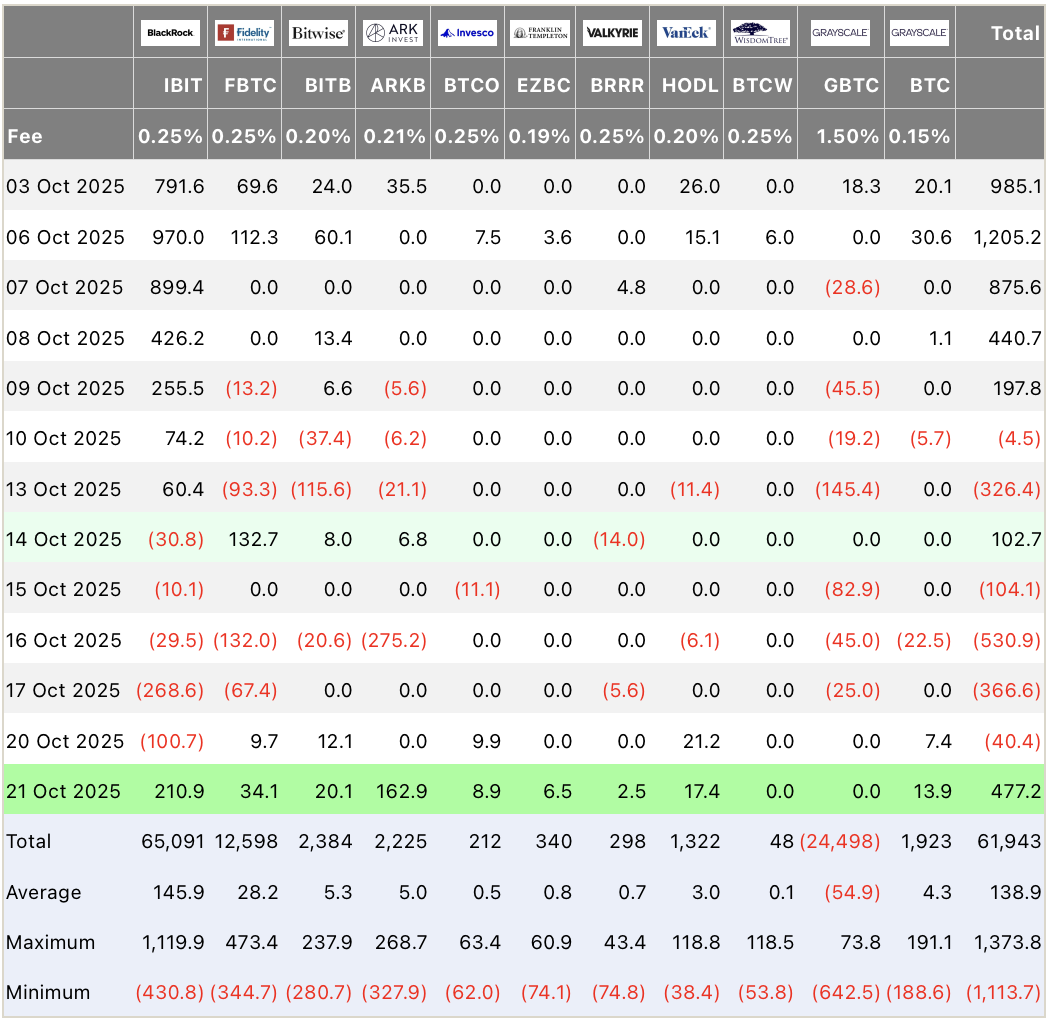Click the Fee row label
The width and height of the screenshot is (1056, 1028).
coord(25,136)
